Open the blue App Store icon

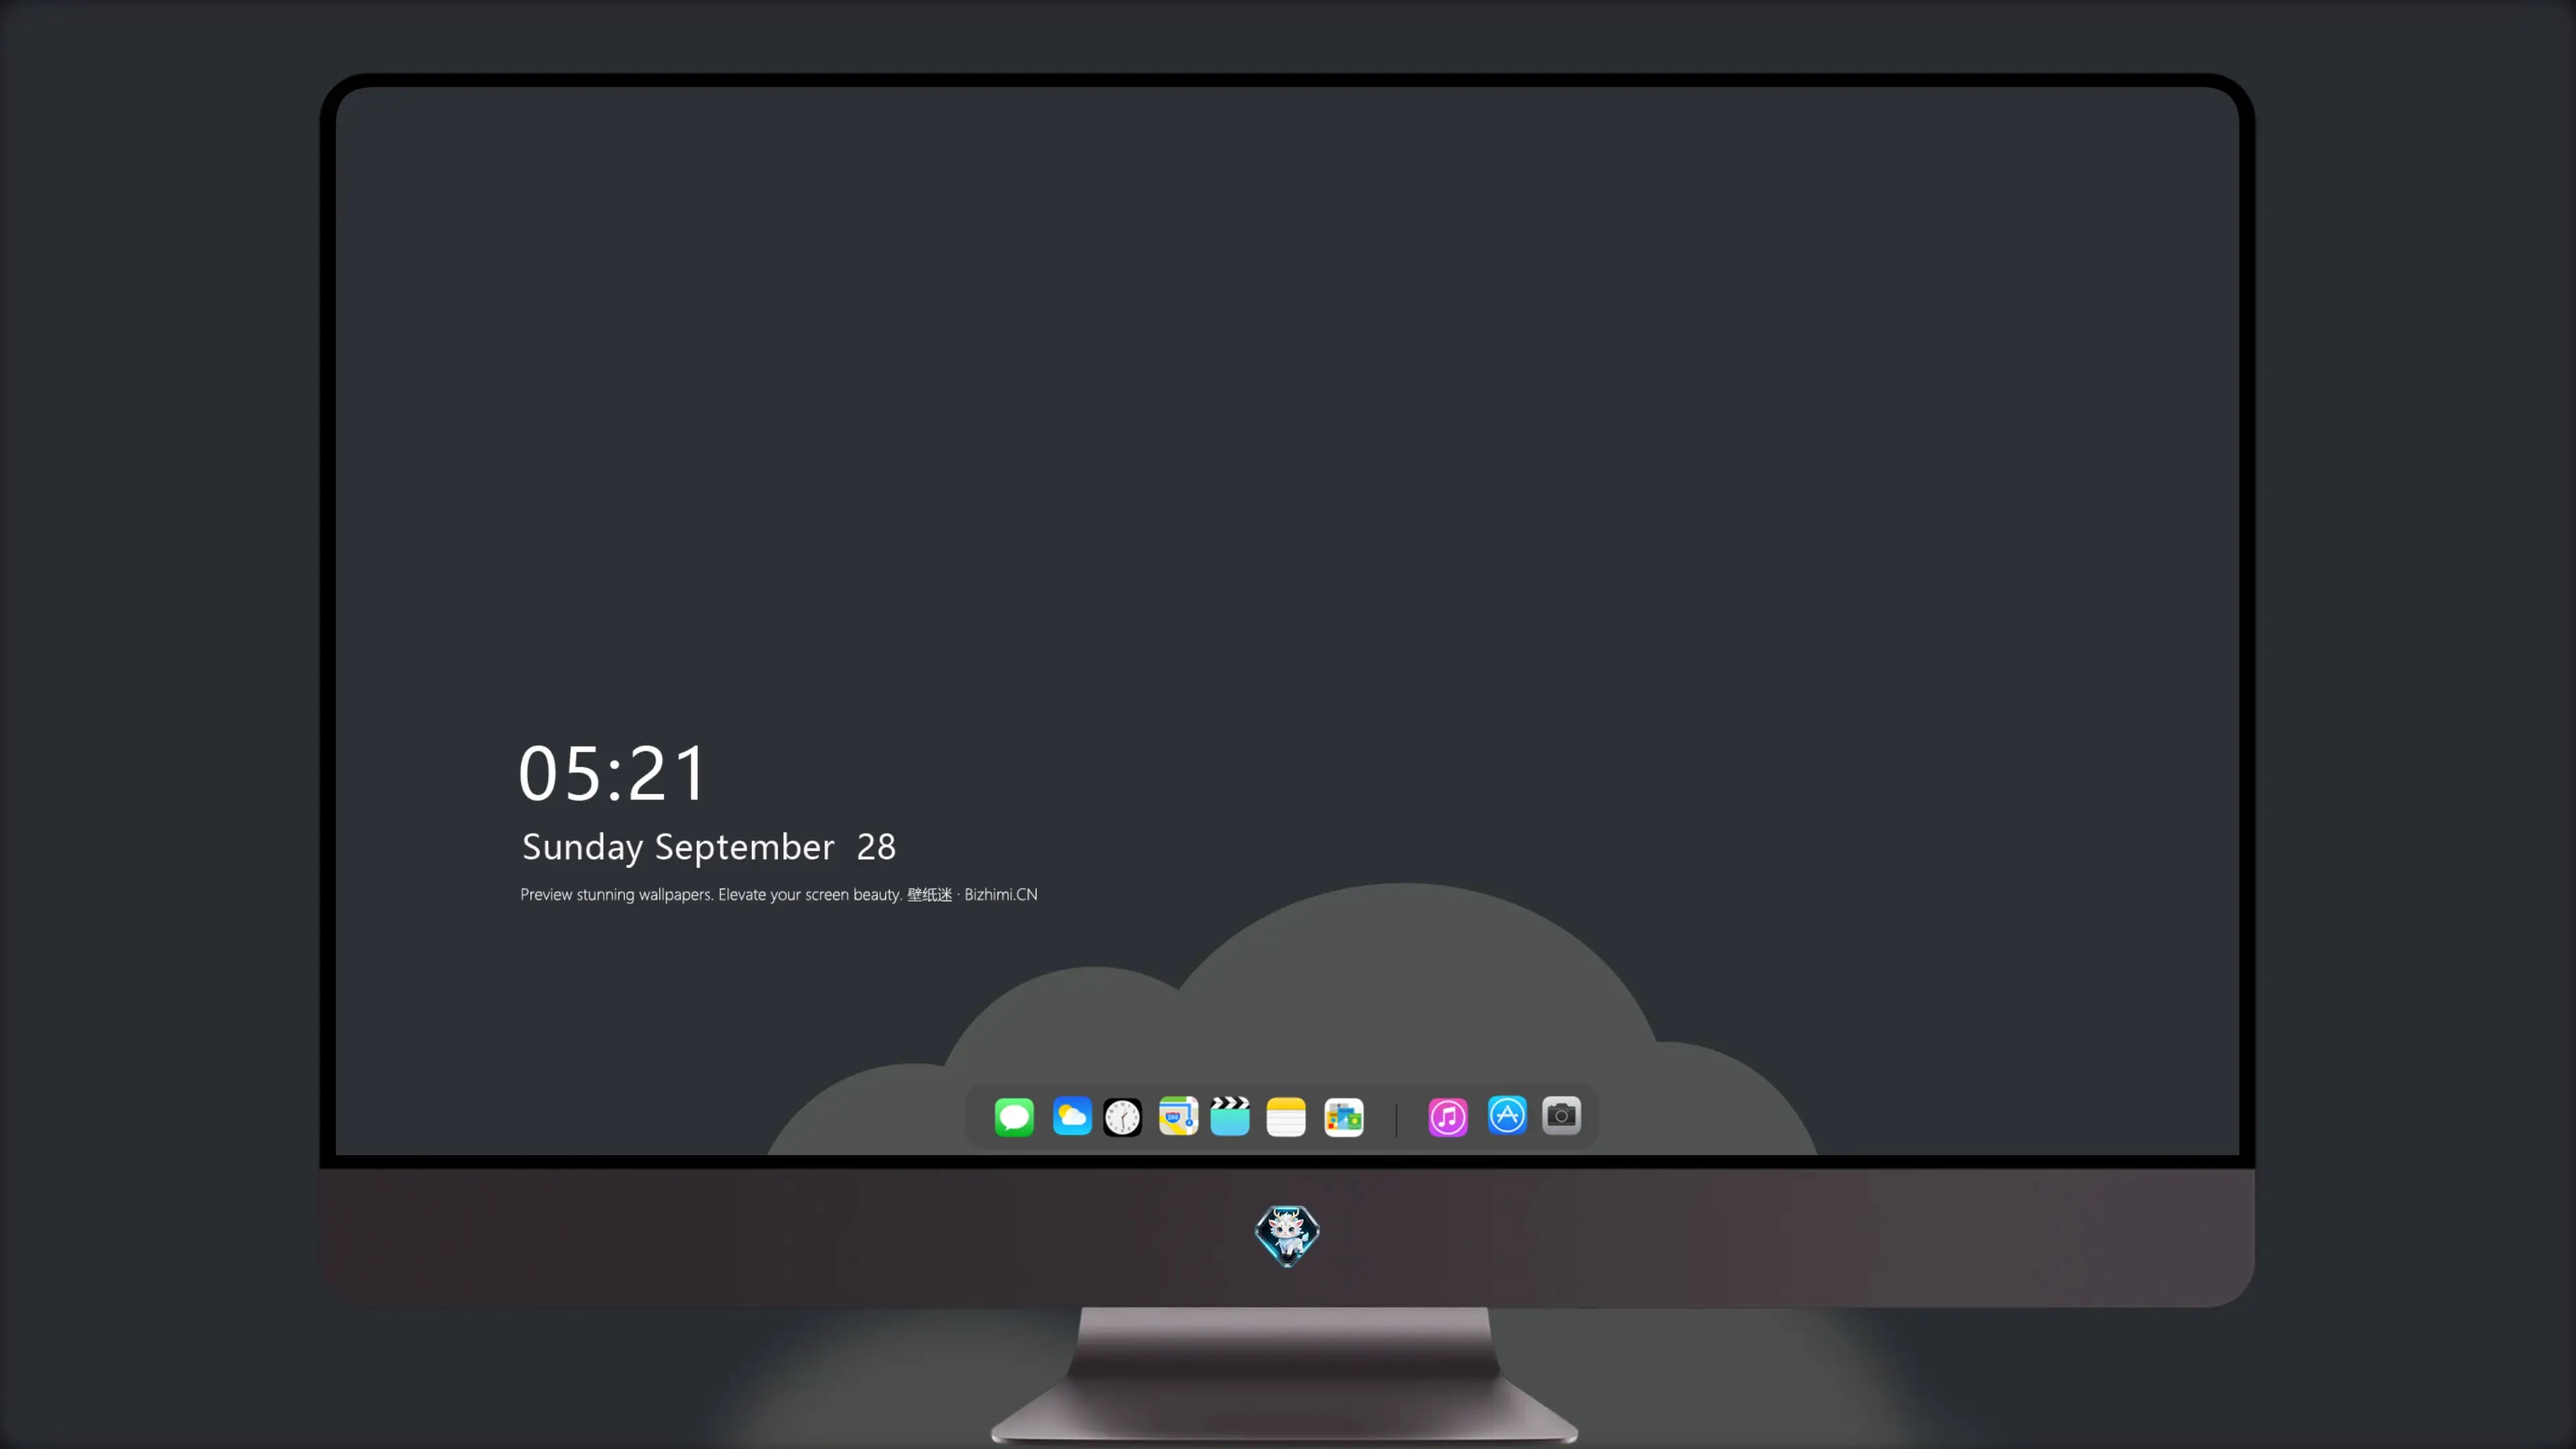tap(1507, 1115)
